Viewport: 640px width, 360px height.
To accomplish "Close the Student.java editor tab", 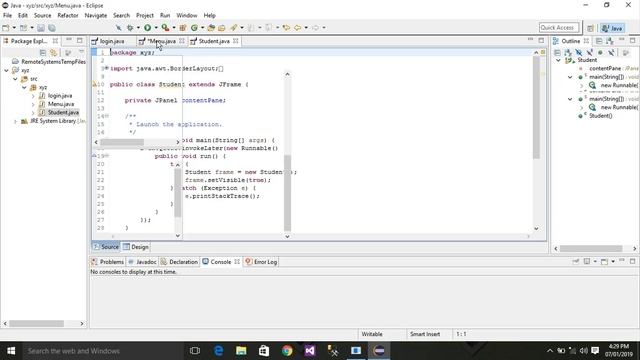I will click(236, 41).
